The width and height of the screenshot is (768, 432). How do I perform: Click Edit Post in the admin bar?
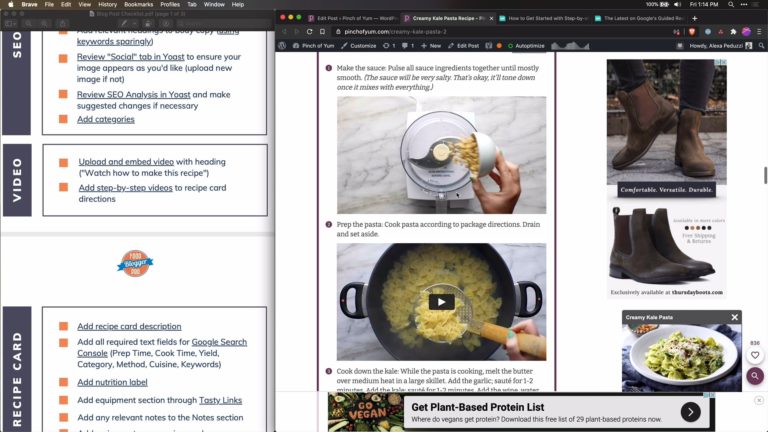[x=463, y=46]
